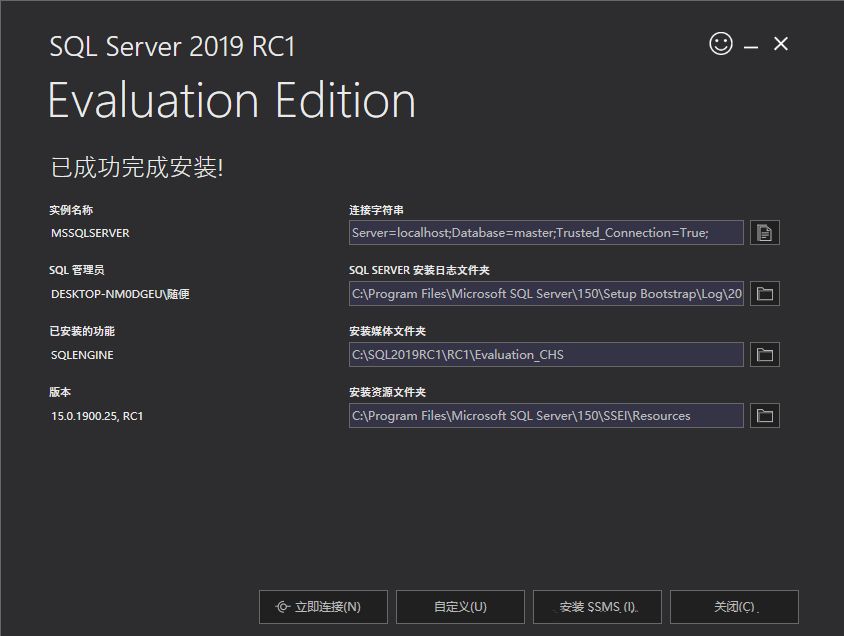Open the installation resources folder via its folder icon
844x636 pixels.
(x=764, y=416)
